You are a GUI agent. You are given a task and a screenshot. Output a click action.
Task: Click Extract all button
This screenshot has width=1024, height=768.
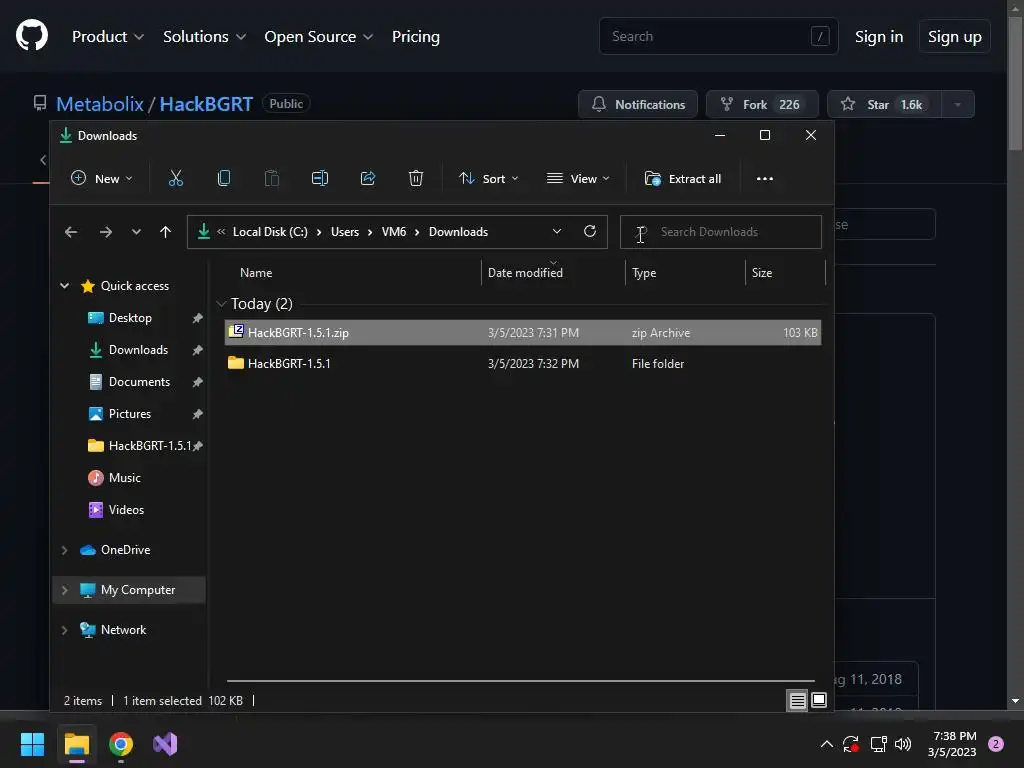coord(683,178)
